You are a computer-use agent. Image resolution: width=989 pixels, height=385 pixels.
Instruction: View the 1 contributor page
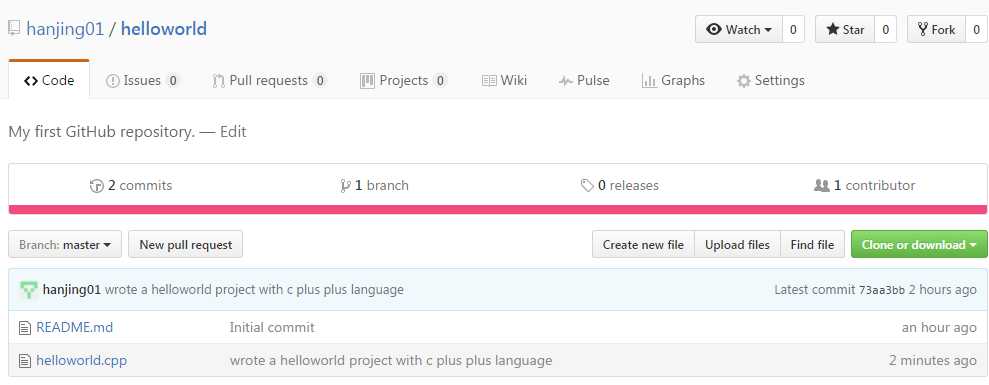864,186
